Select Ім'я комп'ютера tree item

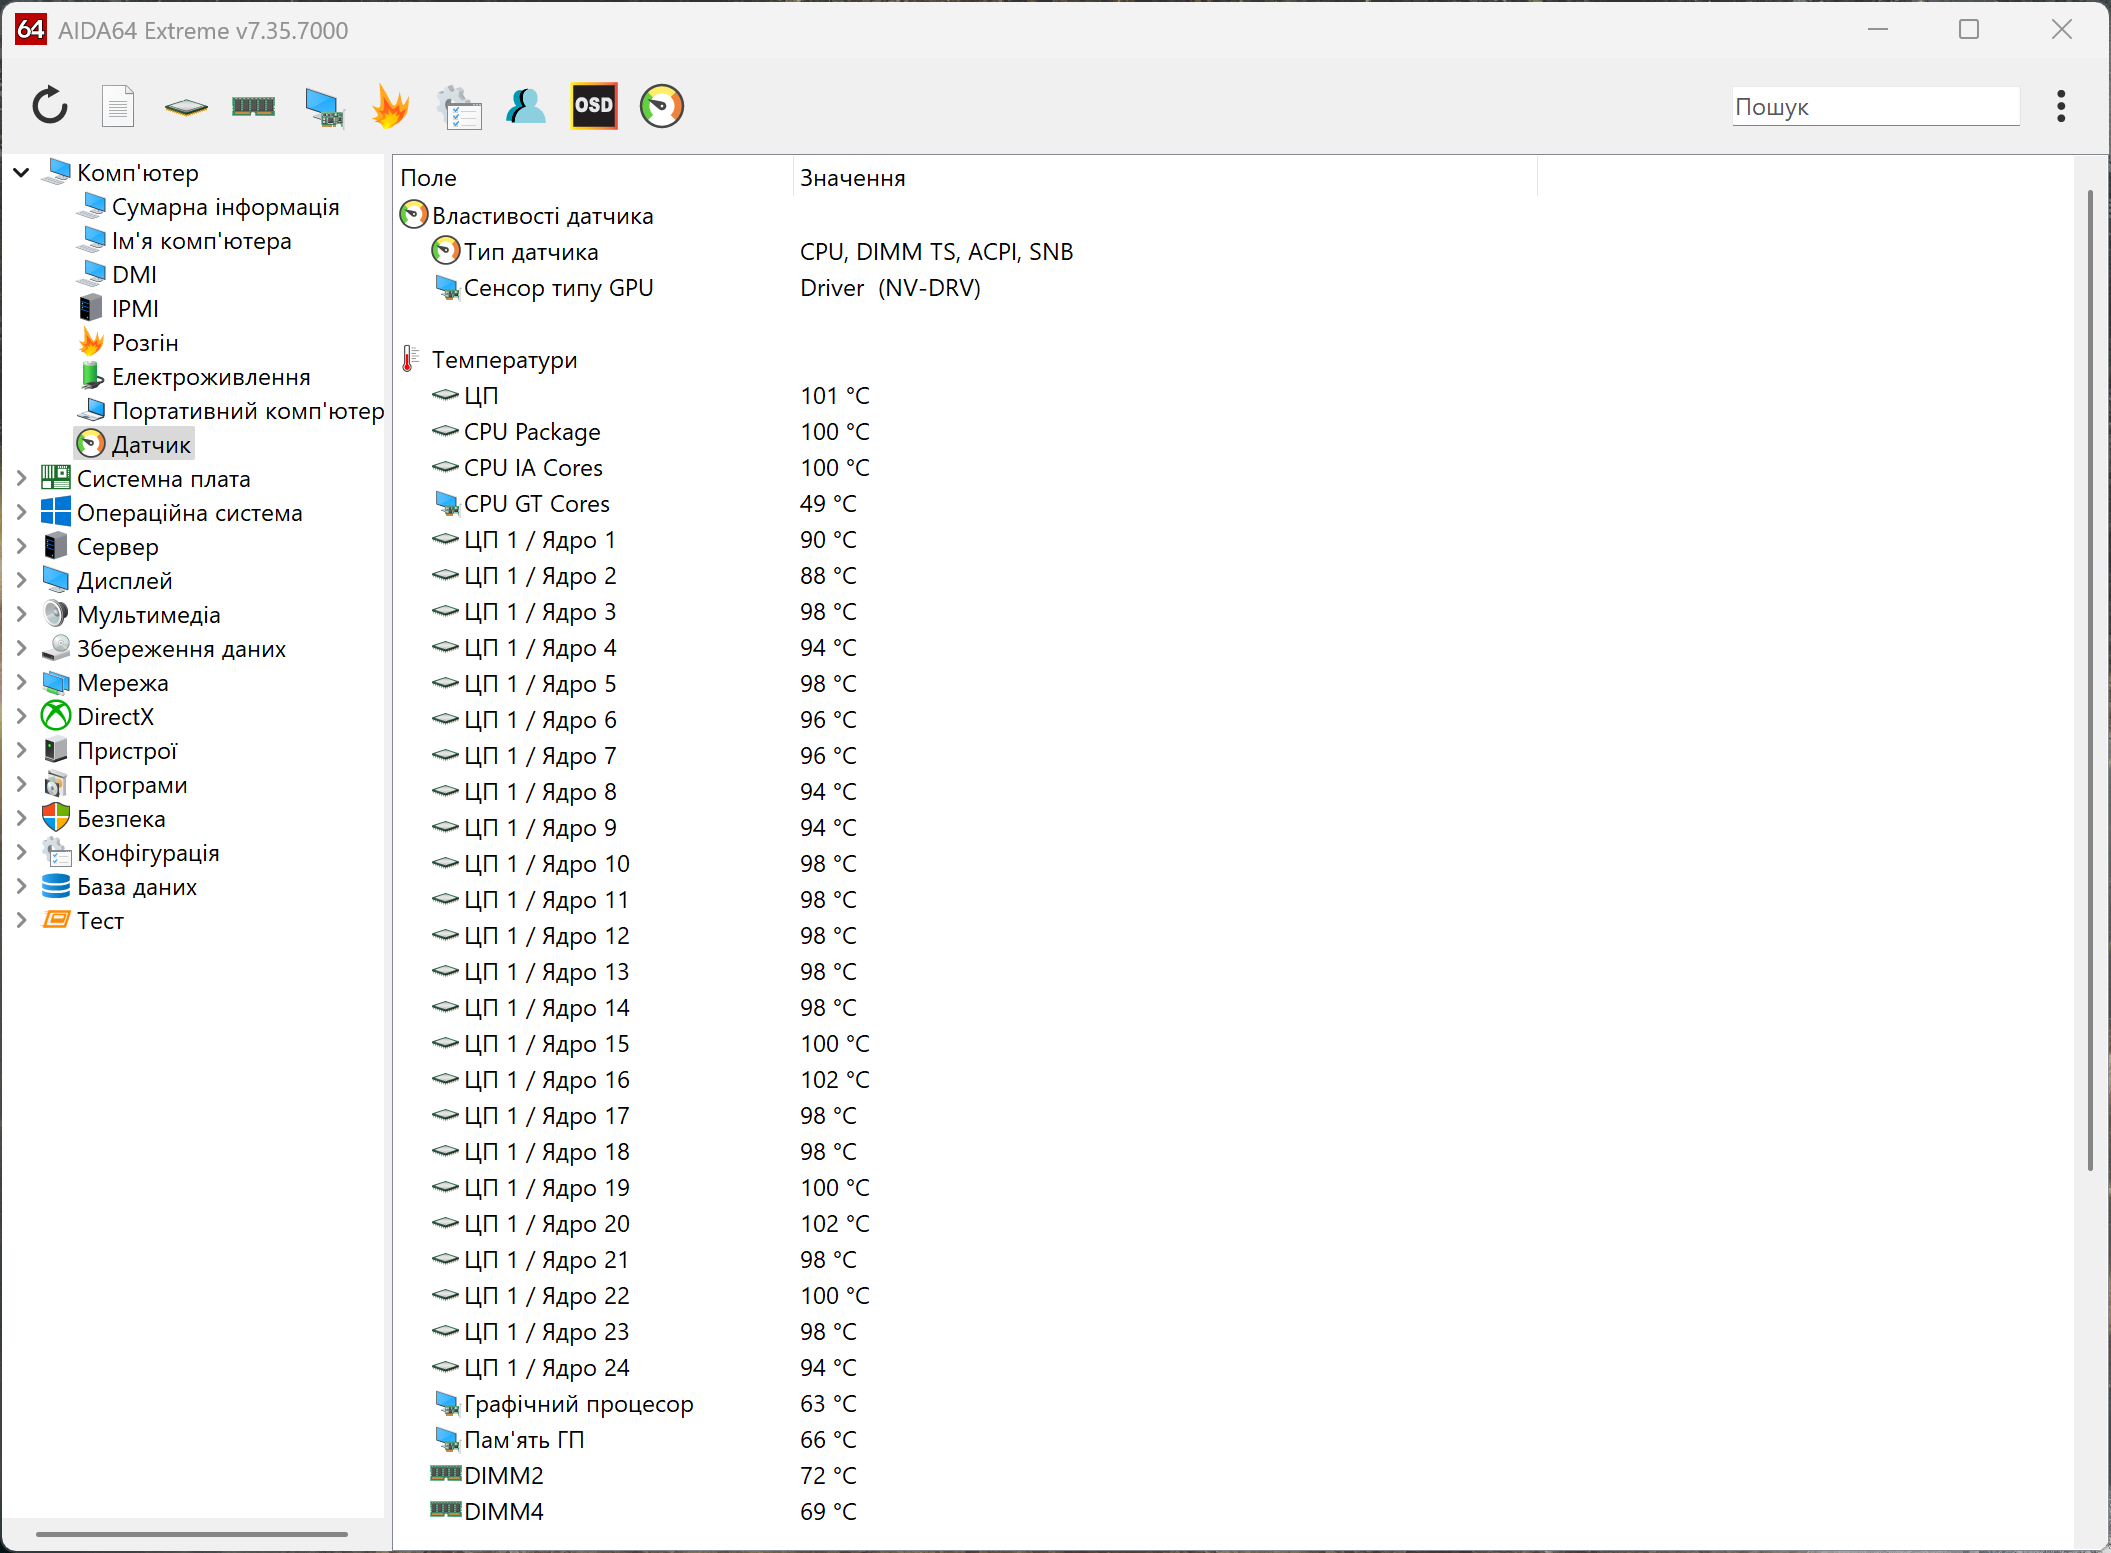(201, 241)
